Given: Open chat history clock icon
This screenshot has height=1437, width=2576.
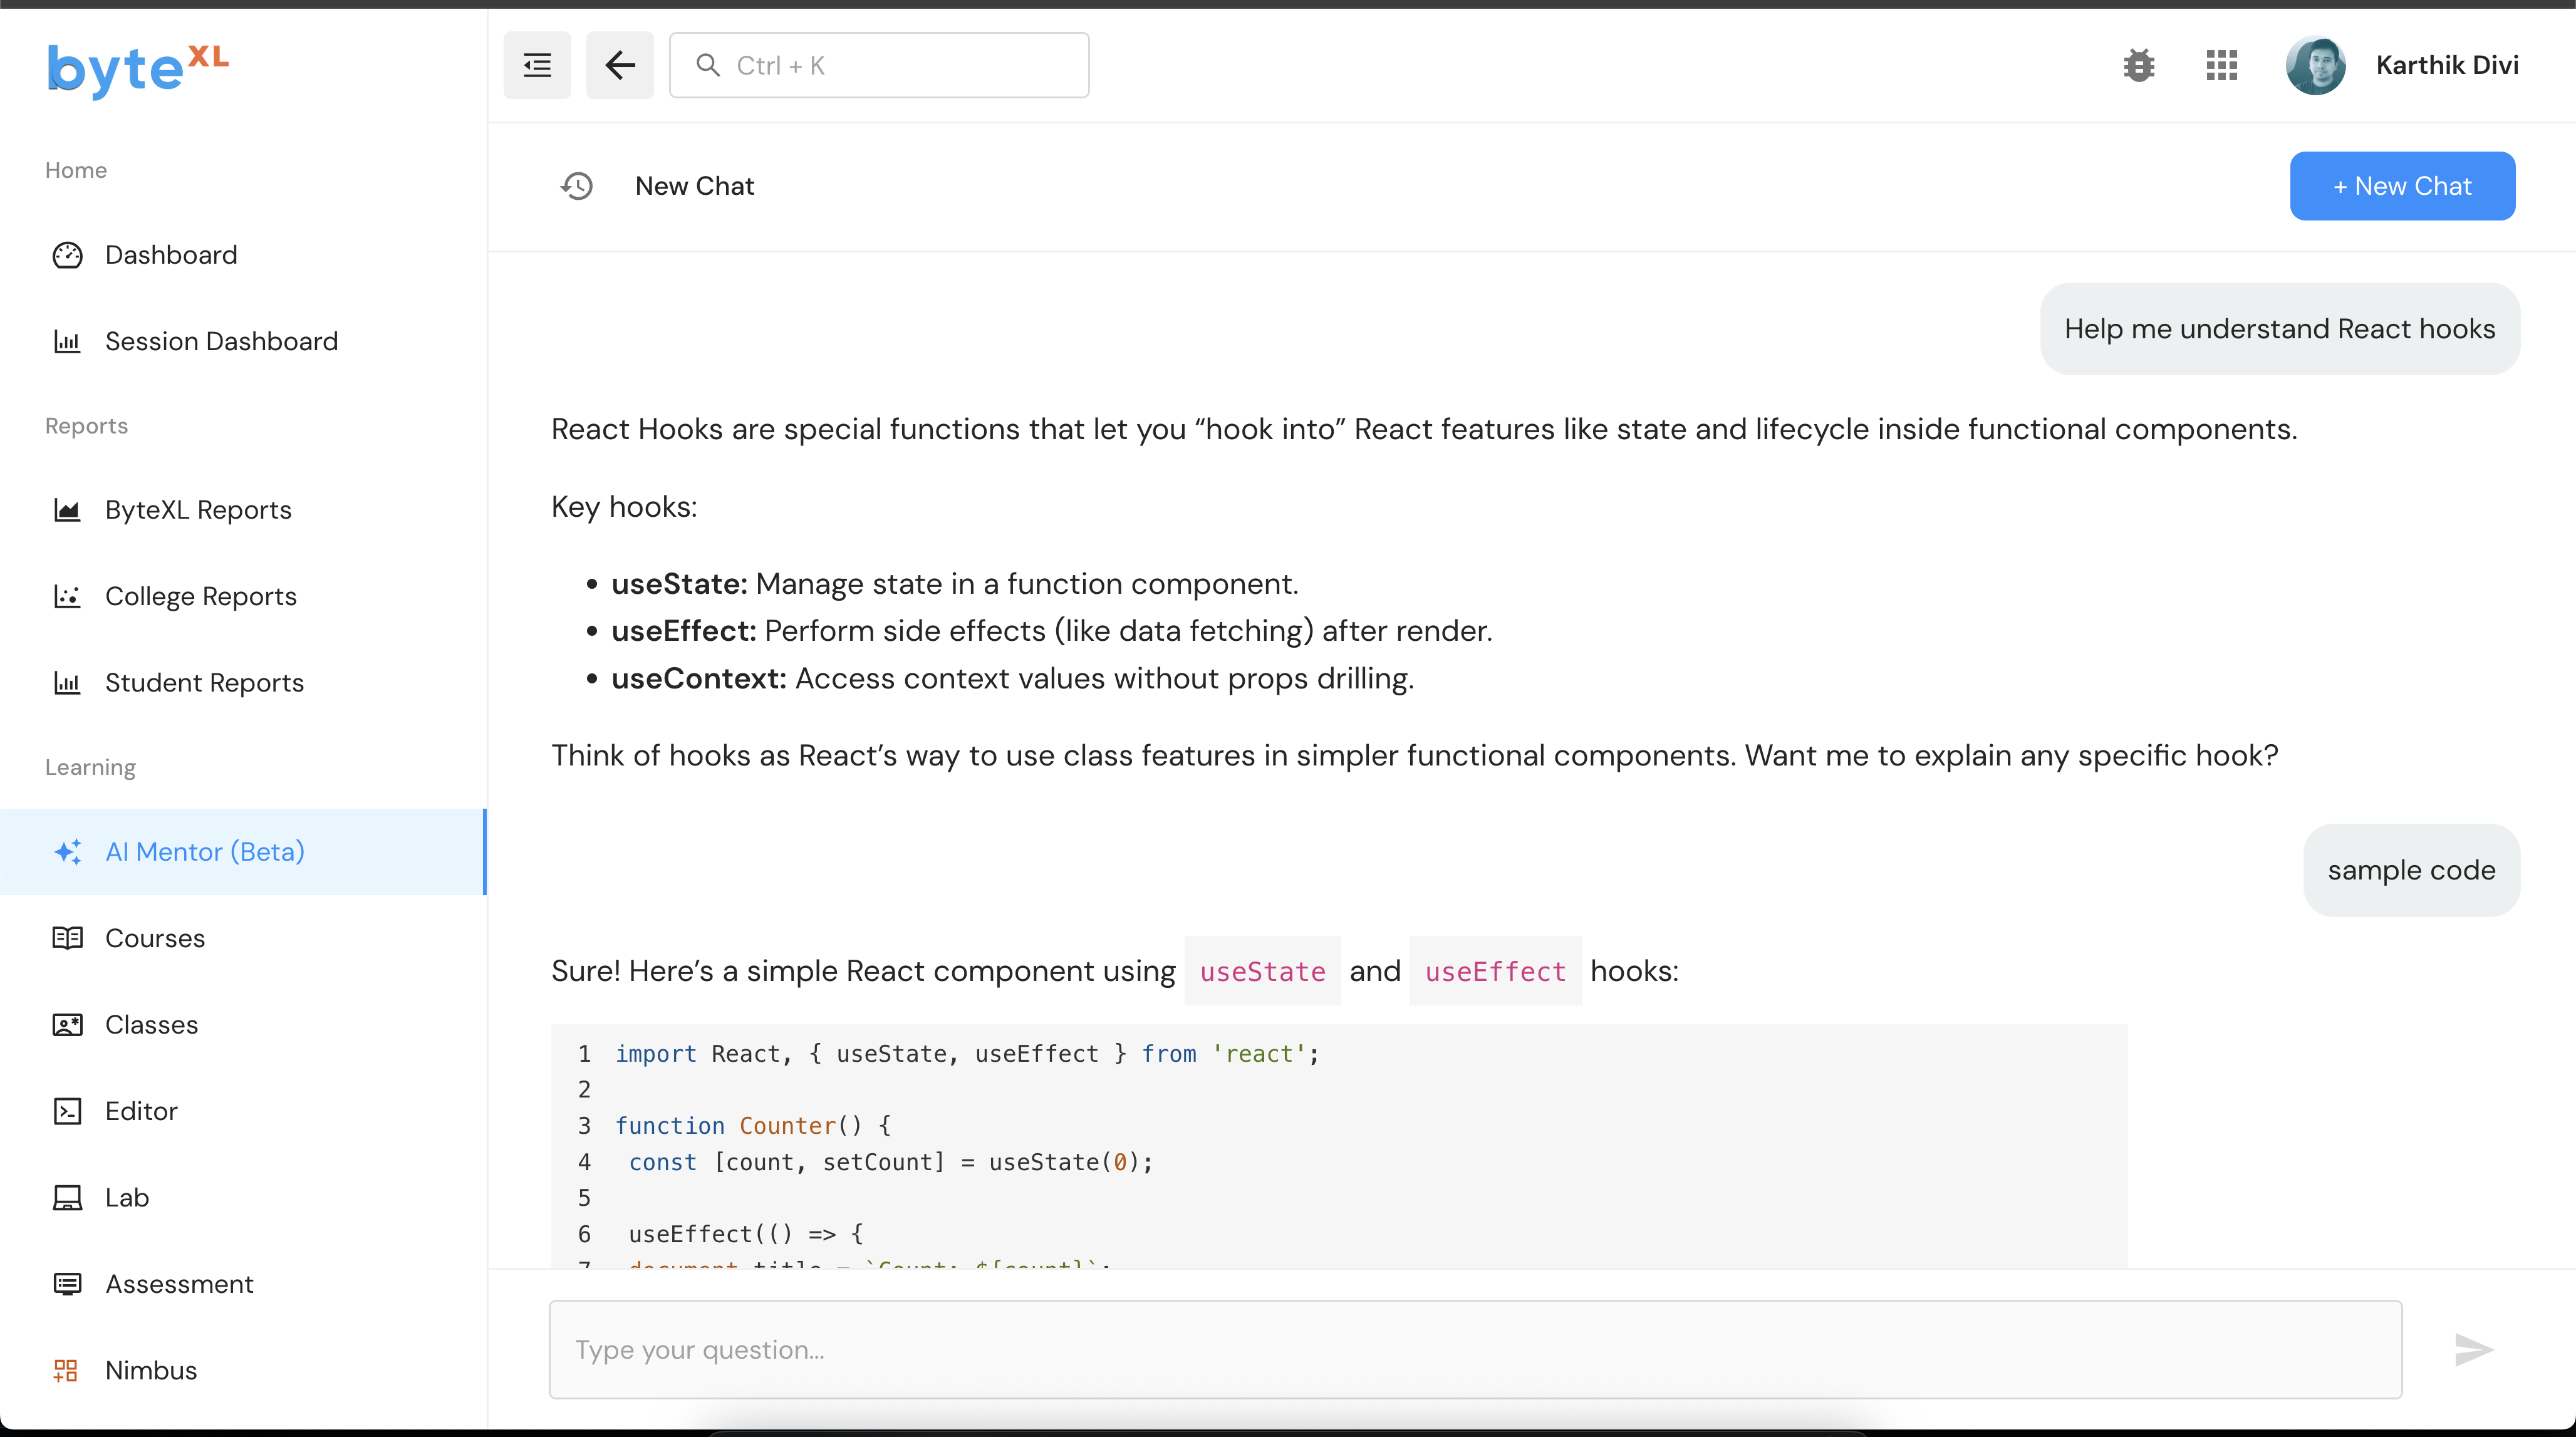Looking at the screenshot, I should coord(577,186).
